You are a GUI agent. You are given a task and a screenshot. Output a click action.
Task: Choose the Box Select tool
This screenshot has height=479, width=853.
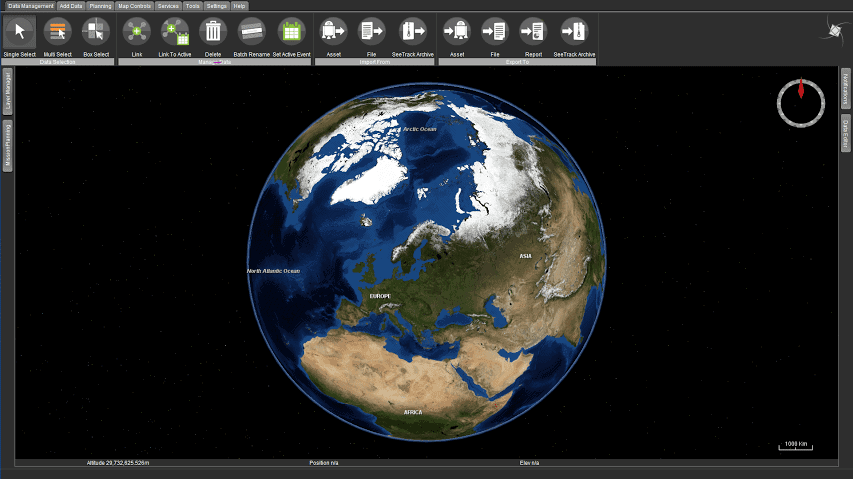96,32
